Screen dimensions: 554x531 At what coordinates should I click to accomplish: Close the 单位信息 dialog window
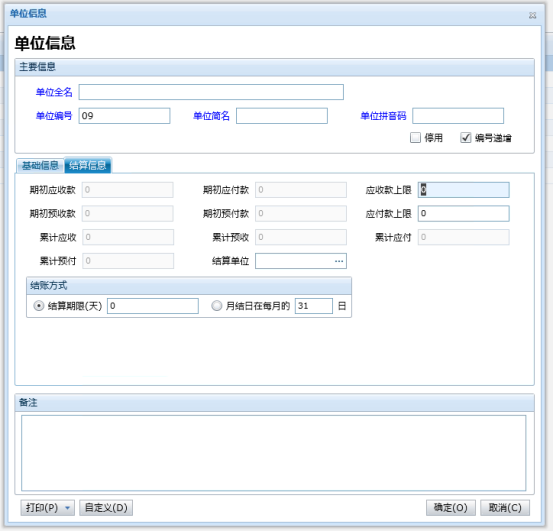click(x=532, y=15)
